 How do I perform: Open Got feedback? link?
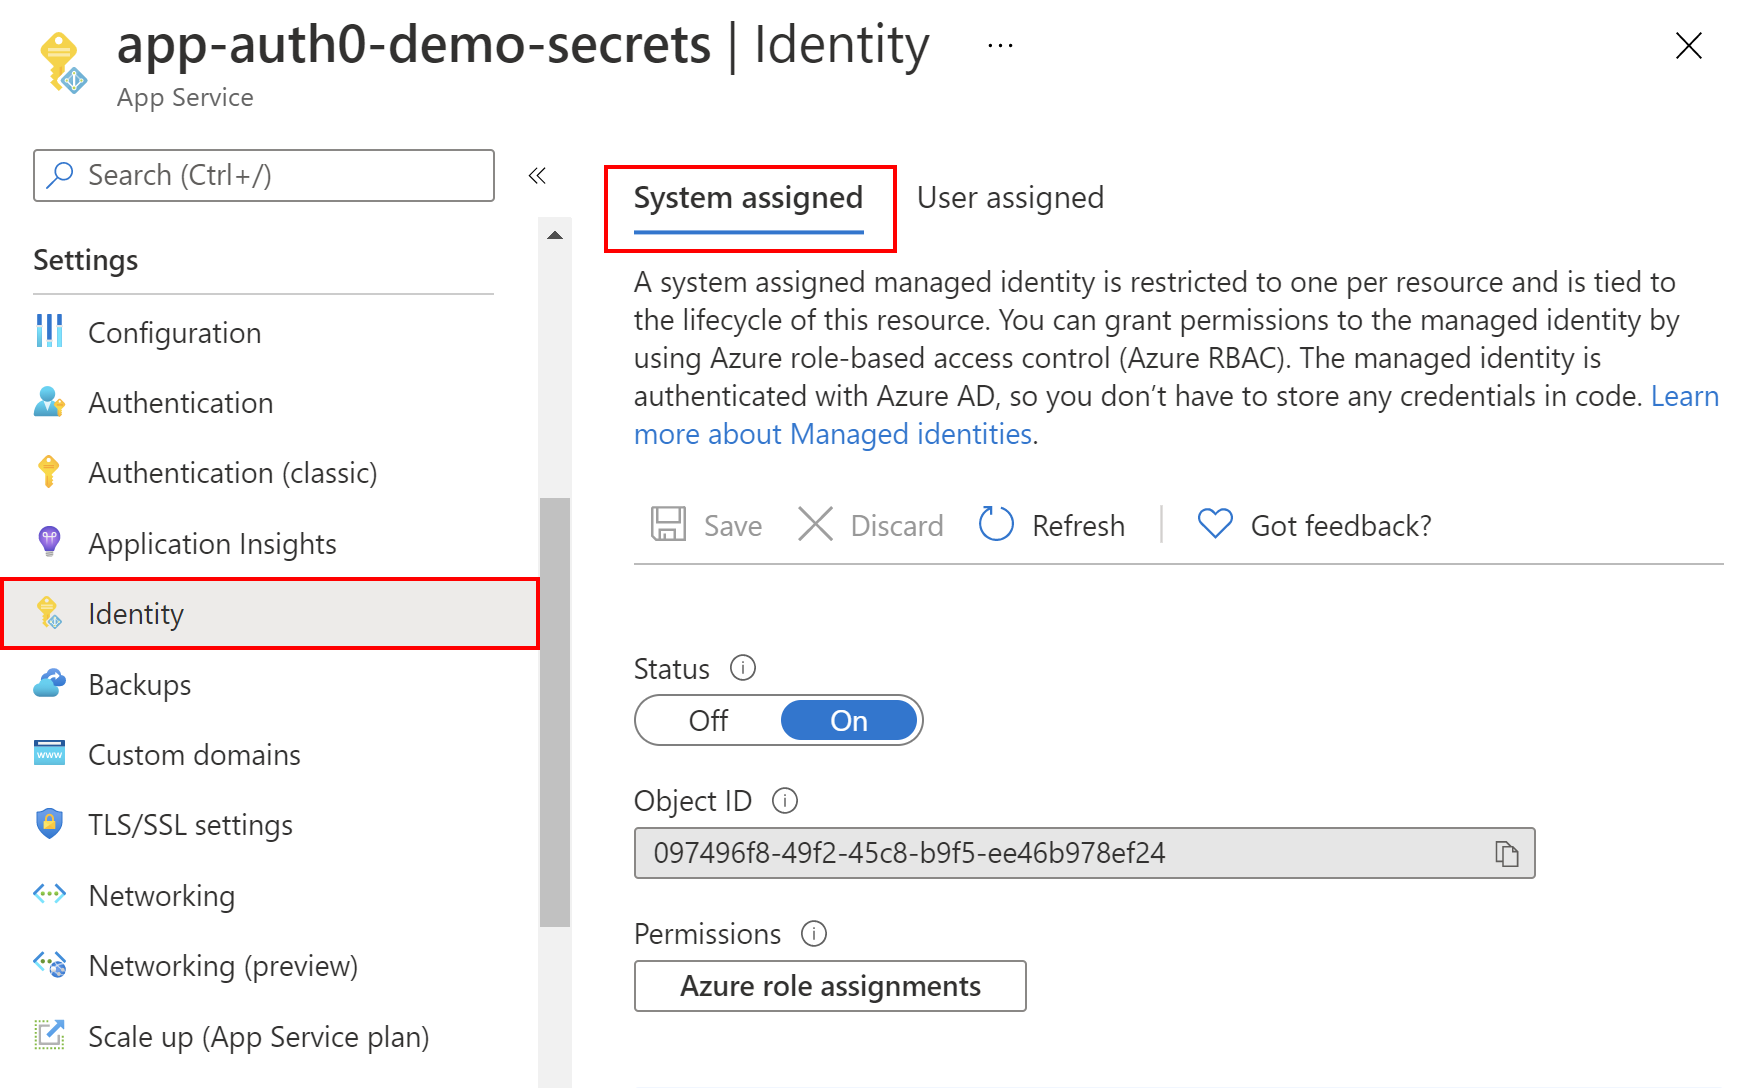coord(1341,526)
